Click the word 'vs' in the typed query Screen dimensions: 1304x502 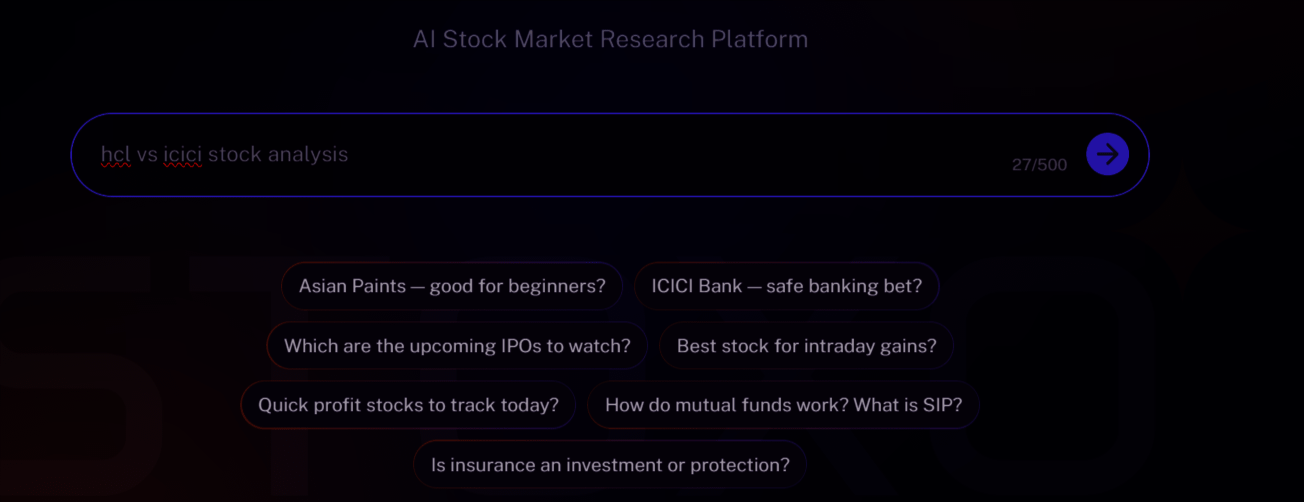coord(147,155)
